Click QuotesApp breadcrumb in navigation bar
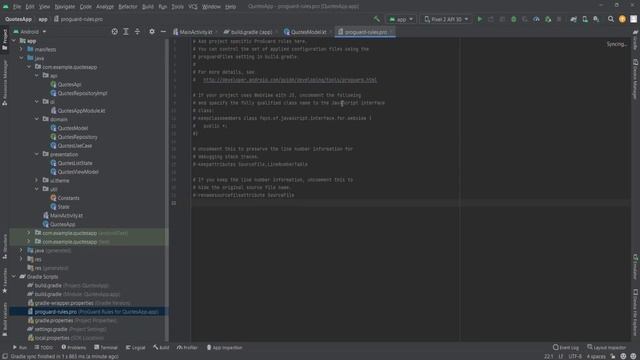640x360 pixels. pos(18,19)
